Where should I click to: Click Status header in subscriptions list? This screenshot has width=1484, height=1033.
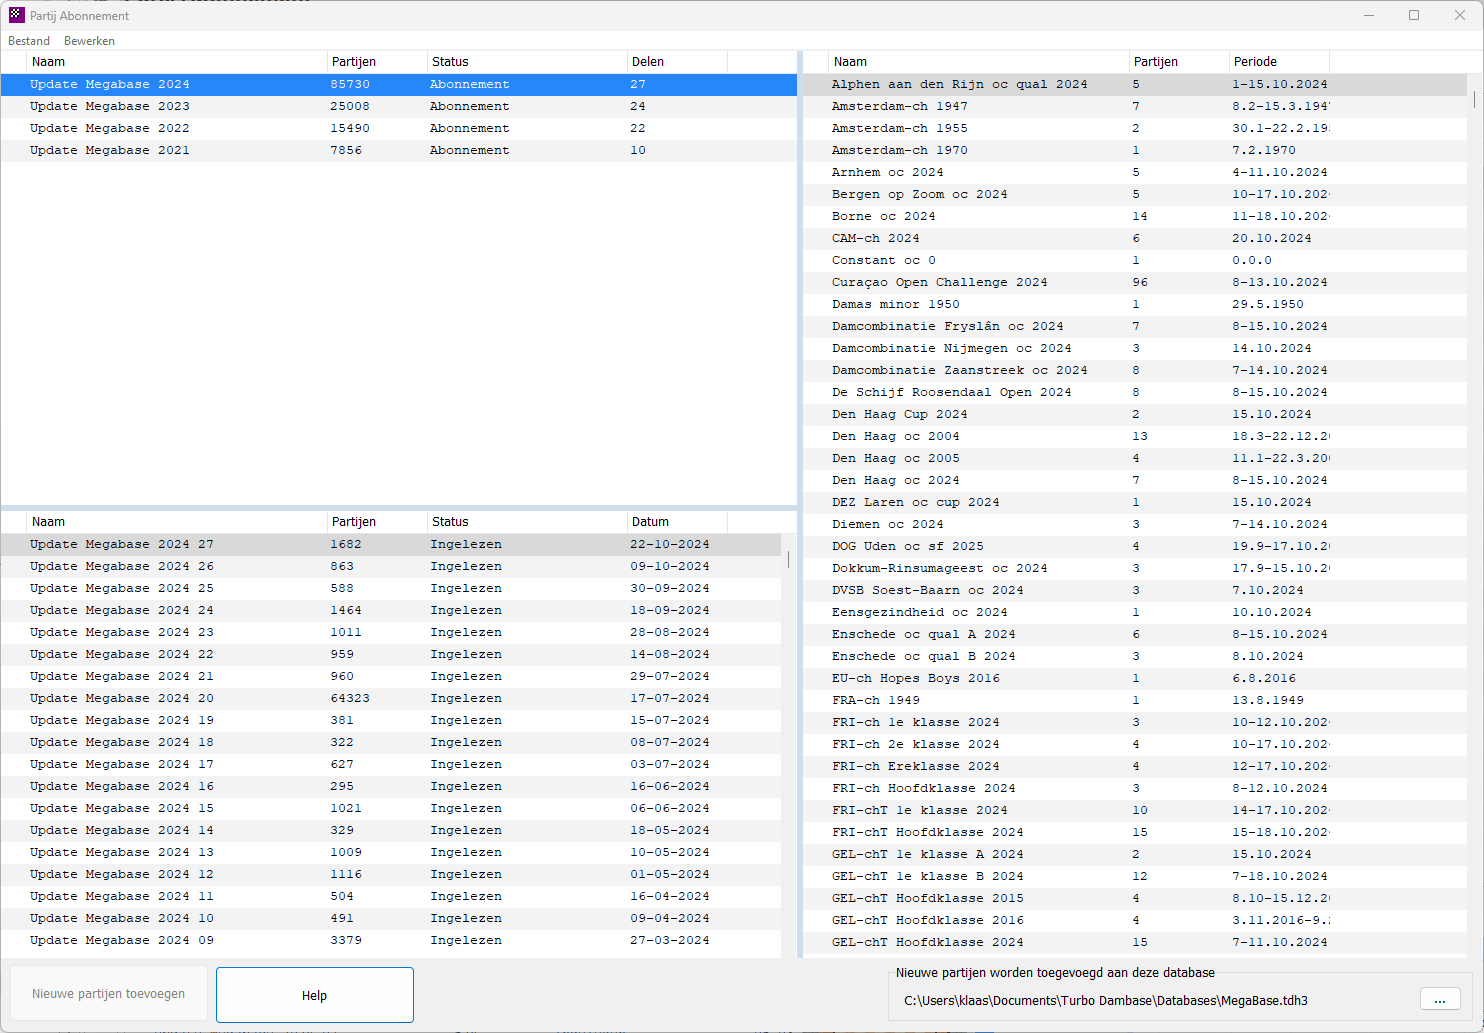pyautogui.click(x=527, y=62)
